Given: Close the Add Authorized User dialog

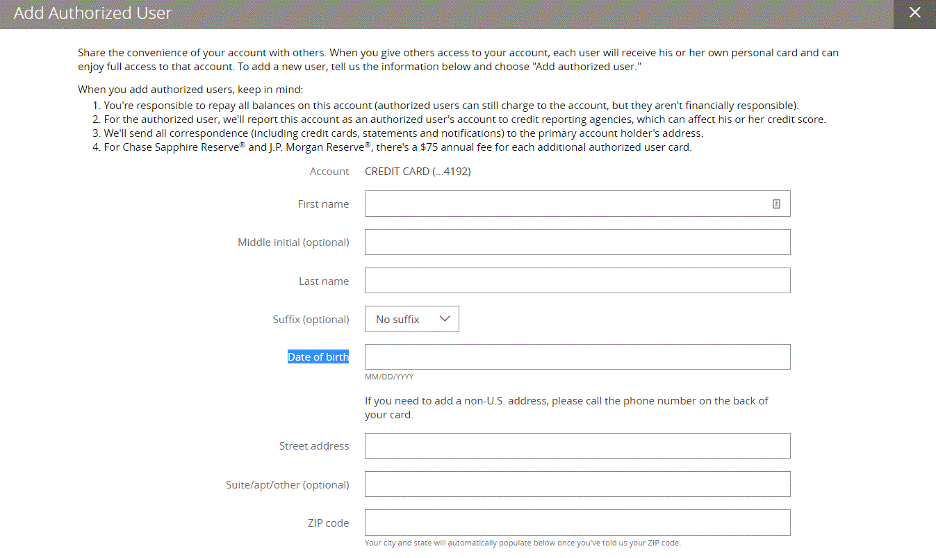Looking at the screenshot, I should (x=914, y=13).
